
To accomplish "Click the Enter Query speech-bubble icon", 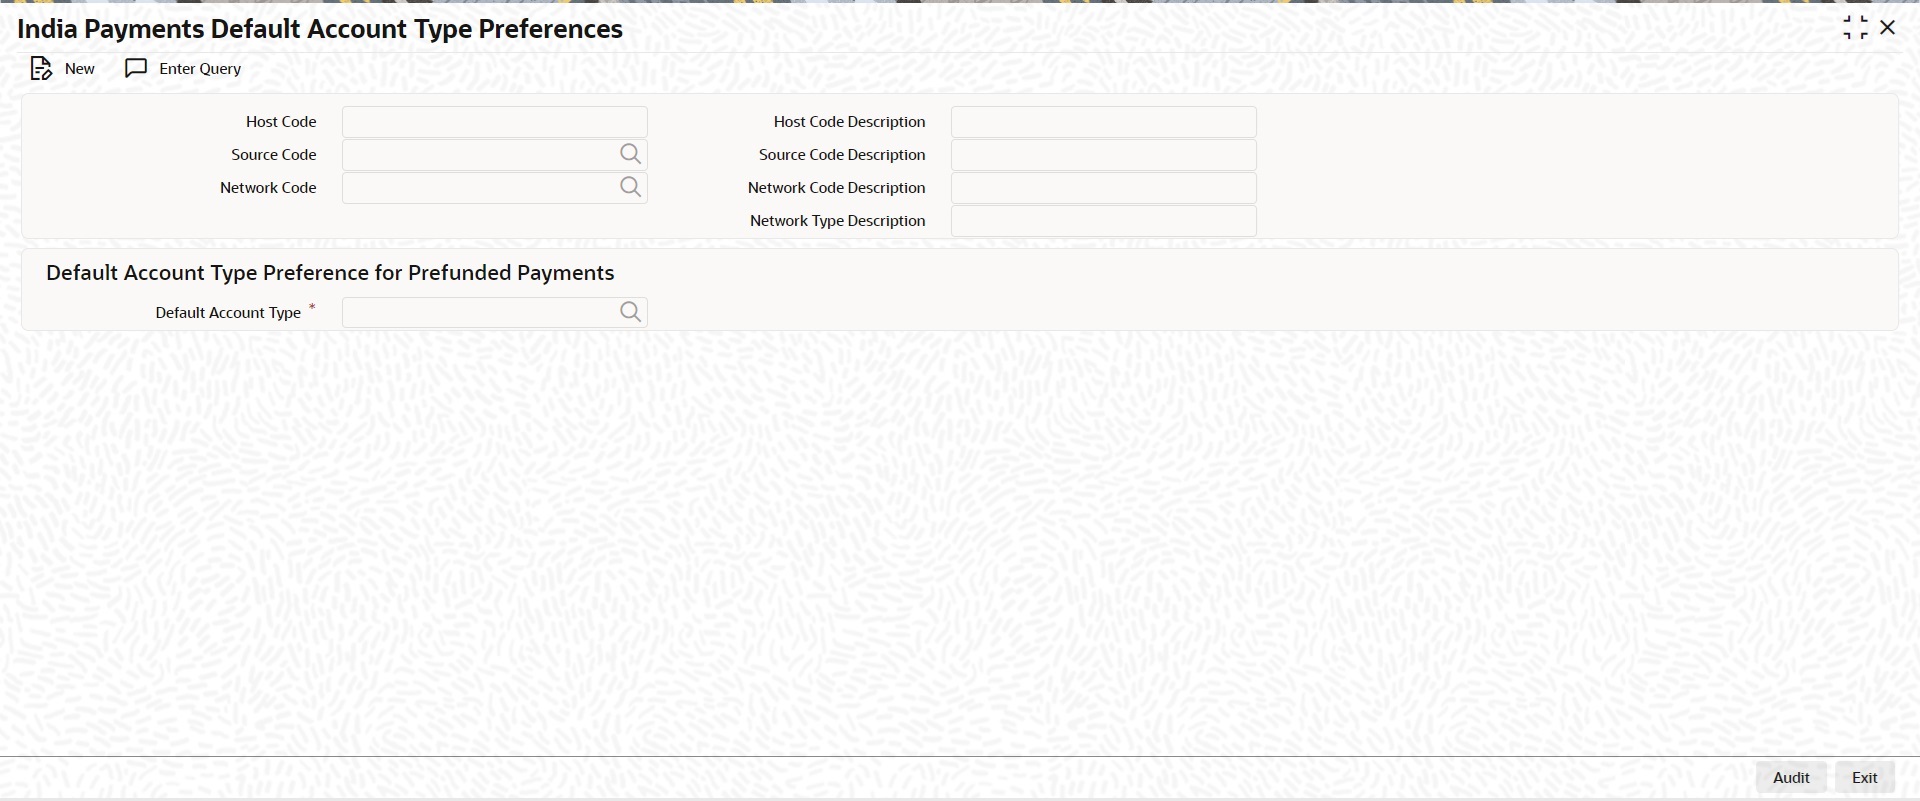I will (x=136, y=68).
